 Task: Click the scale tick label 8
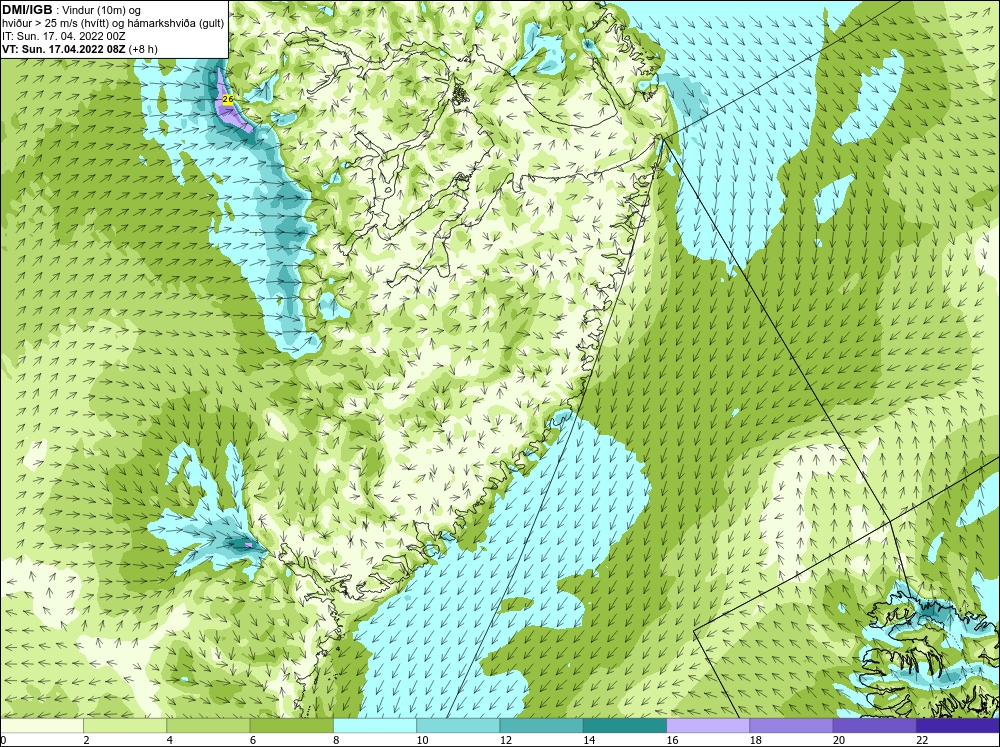(x=336, y=740)
